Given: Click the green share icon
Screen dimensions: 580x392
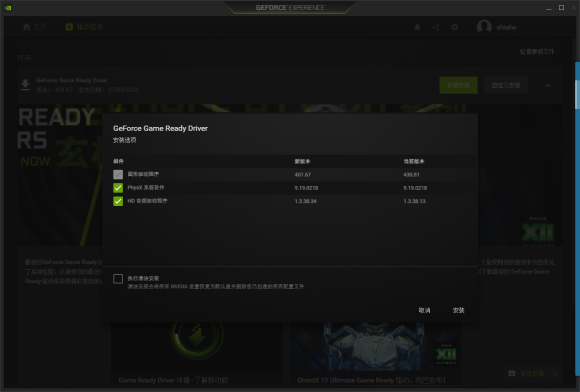Looking at the screenshot, I should pyautogui.click(x=436, y=27).
